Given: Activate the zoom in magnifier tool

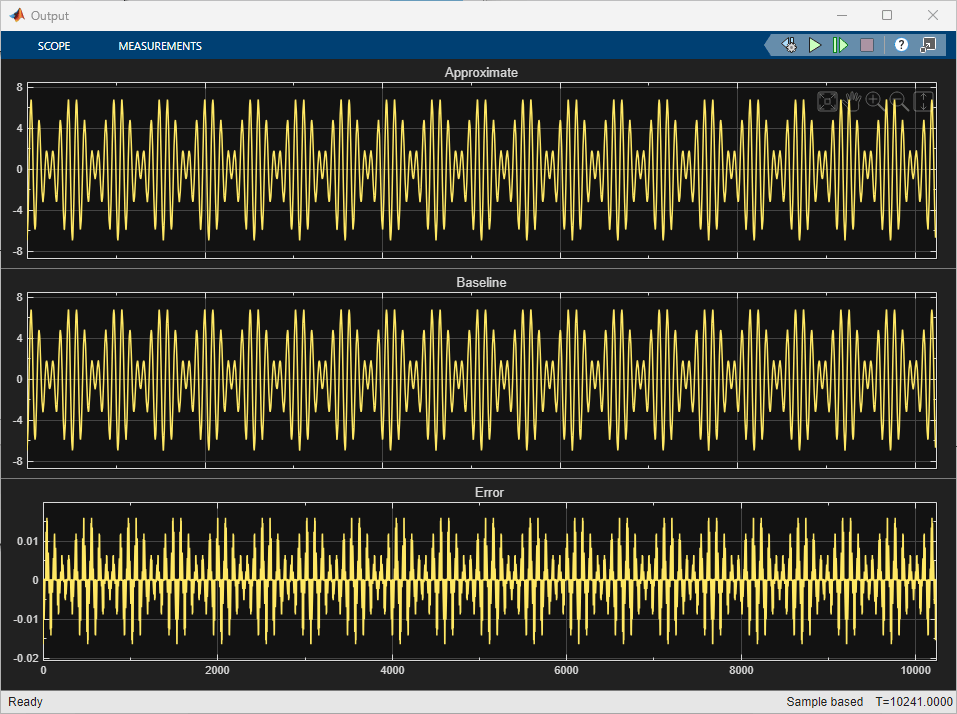Looking at the screenshot, I should pos(875,101).
